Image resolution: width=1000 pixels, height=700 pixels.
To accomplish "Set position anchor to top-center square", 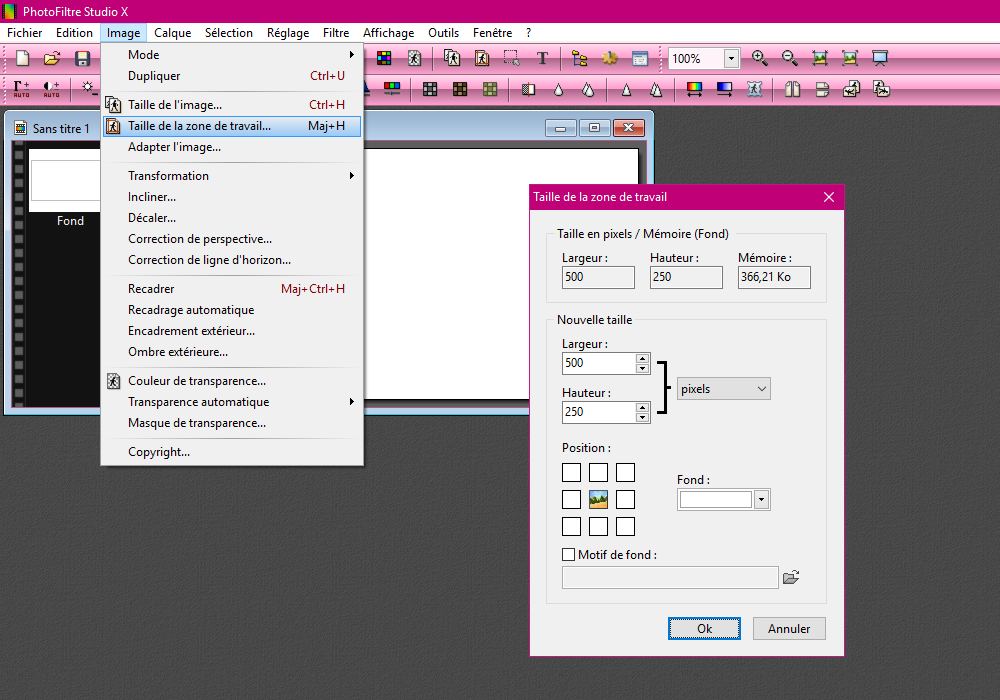I will 598,472.
